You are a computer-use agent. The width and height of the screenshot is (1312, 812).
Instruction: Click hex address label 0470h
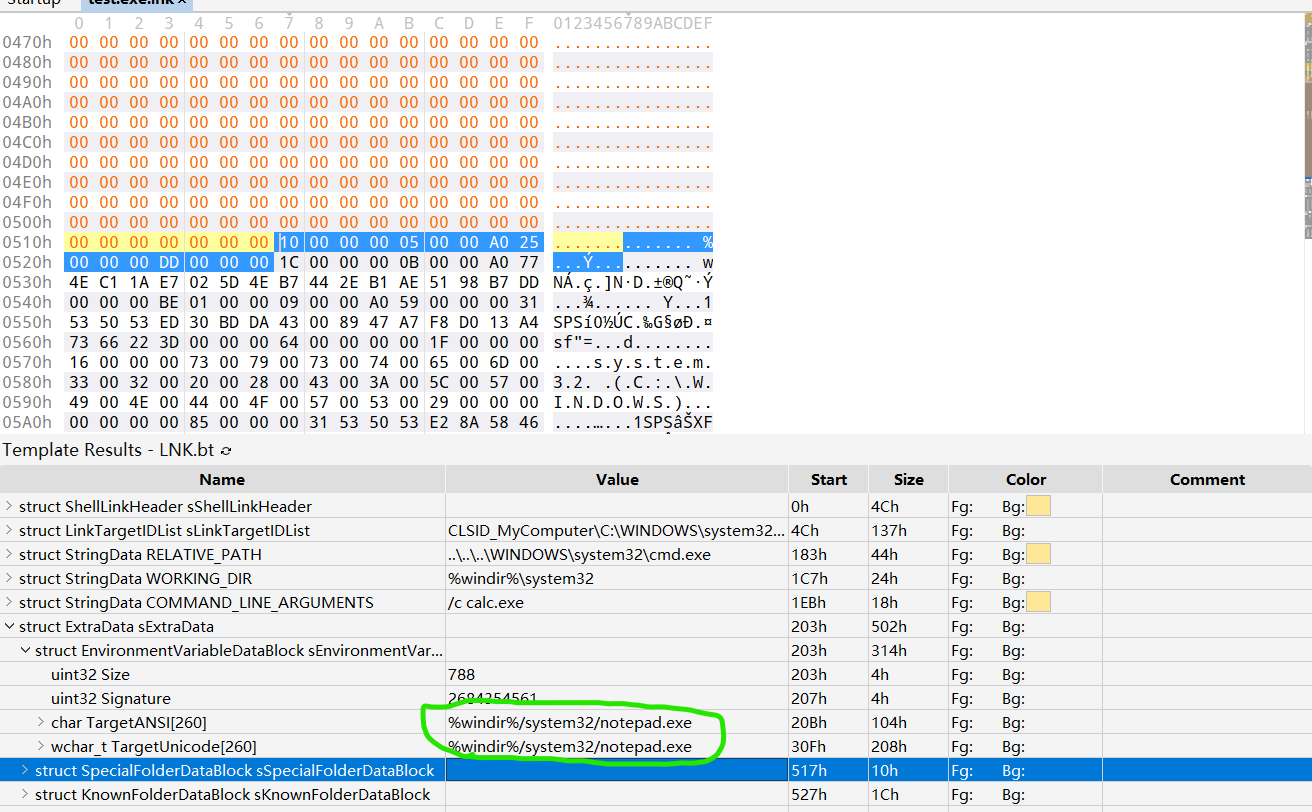pos(27,42)
